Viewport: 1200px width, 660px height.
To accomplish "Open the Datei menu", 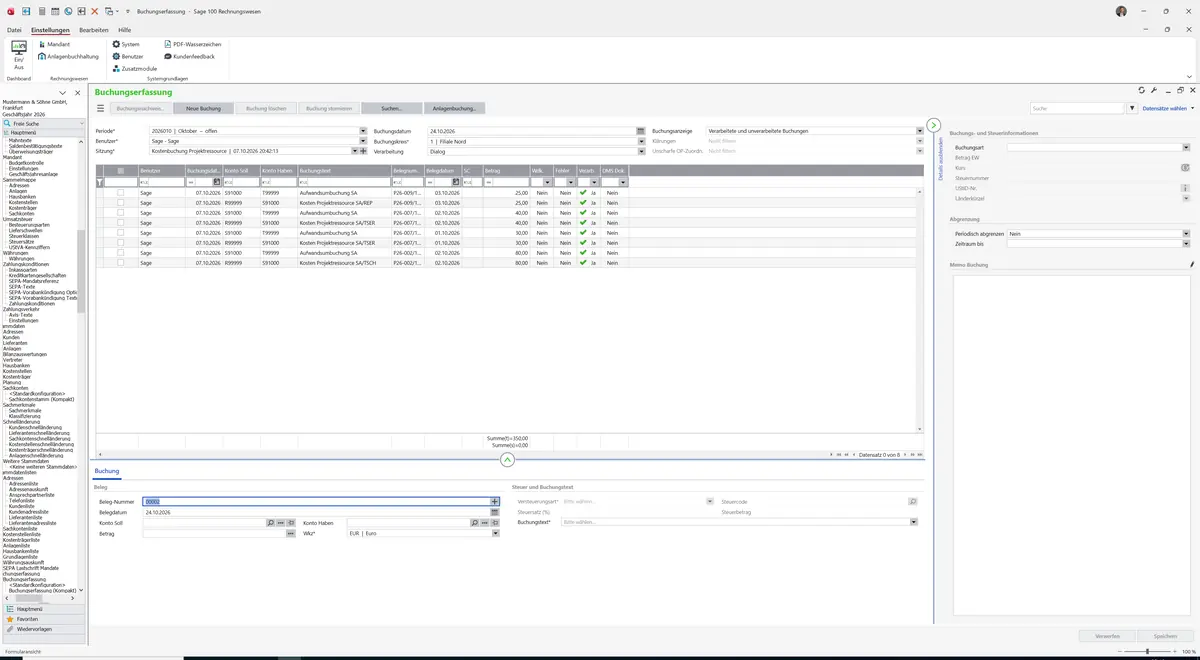I will coord(14,30).
